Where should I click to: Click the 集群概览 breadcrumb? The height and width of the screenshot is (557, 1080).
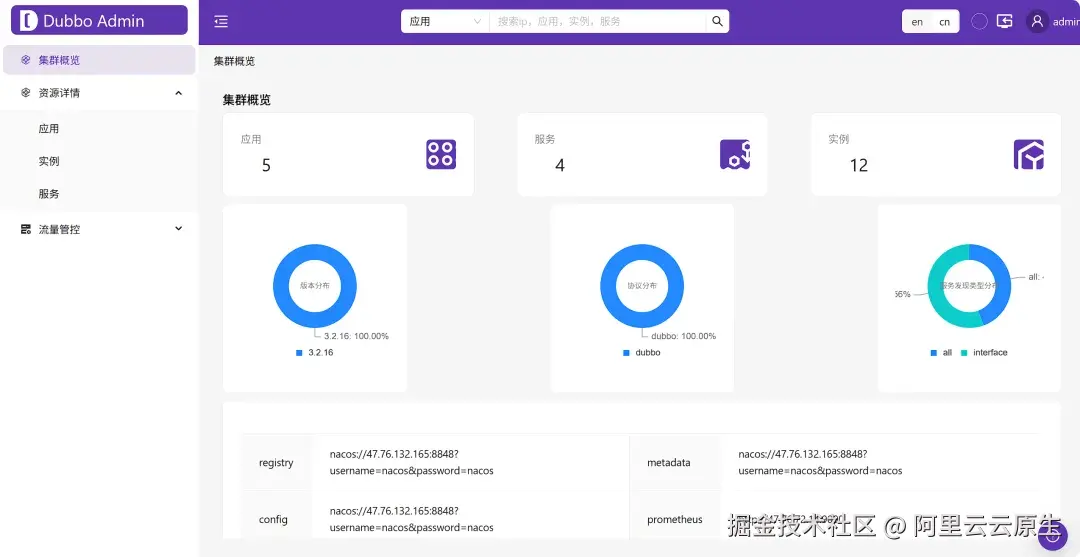tap(234, 61)
